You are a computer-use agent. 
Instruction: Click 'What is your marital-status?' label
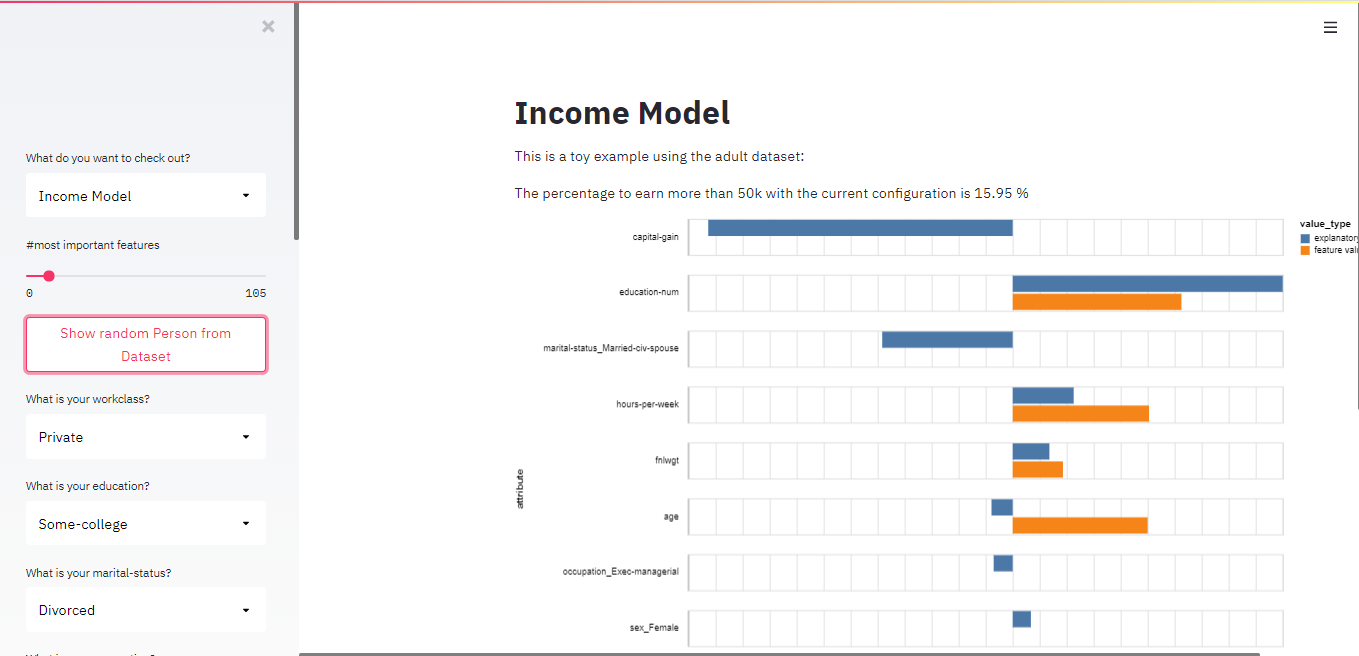point(99,573)
